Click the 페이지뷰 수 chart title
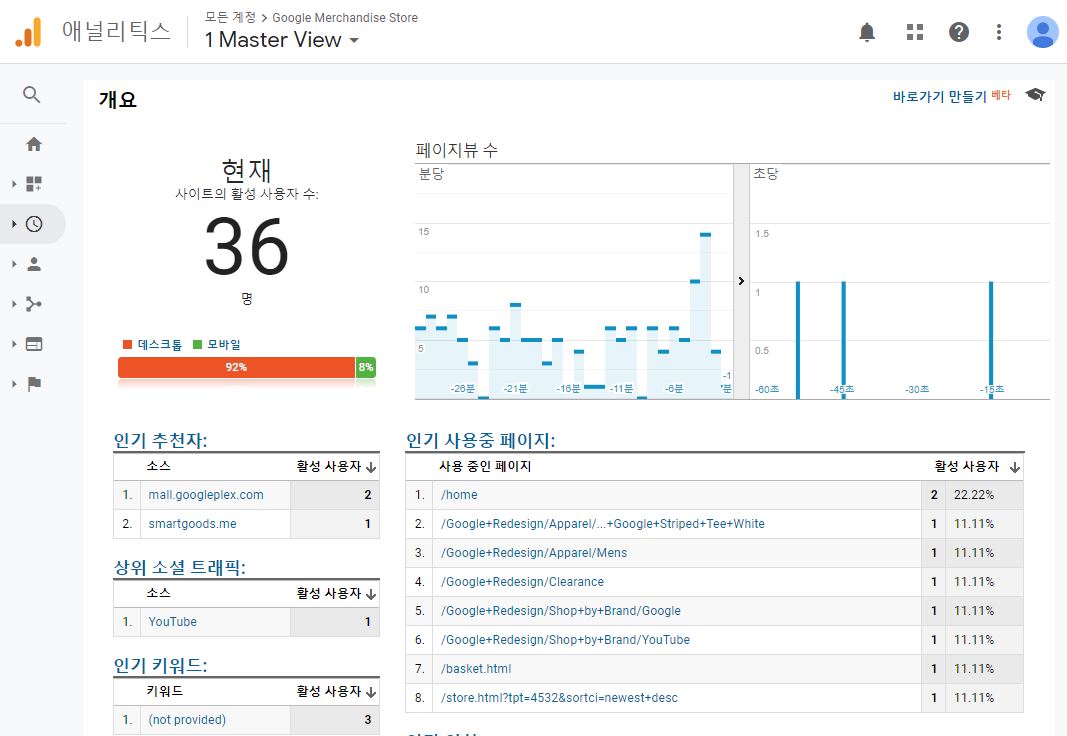The width and height of the screenshot is (1067, 736). [457, 150]
